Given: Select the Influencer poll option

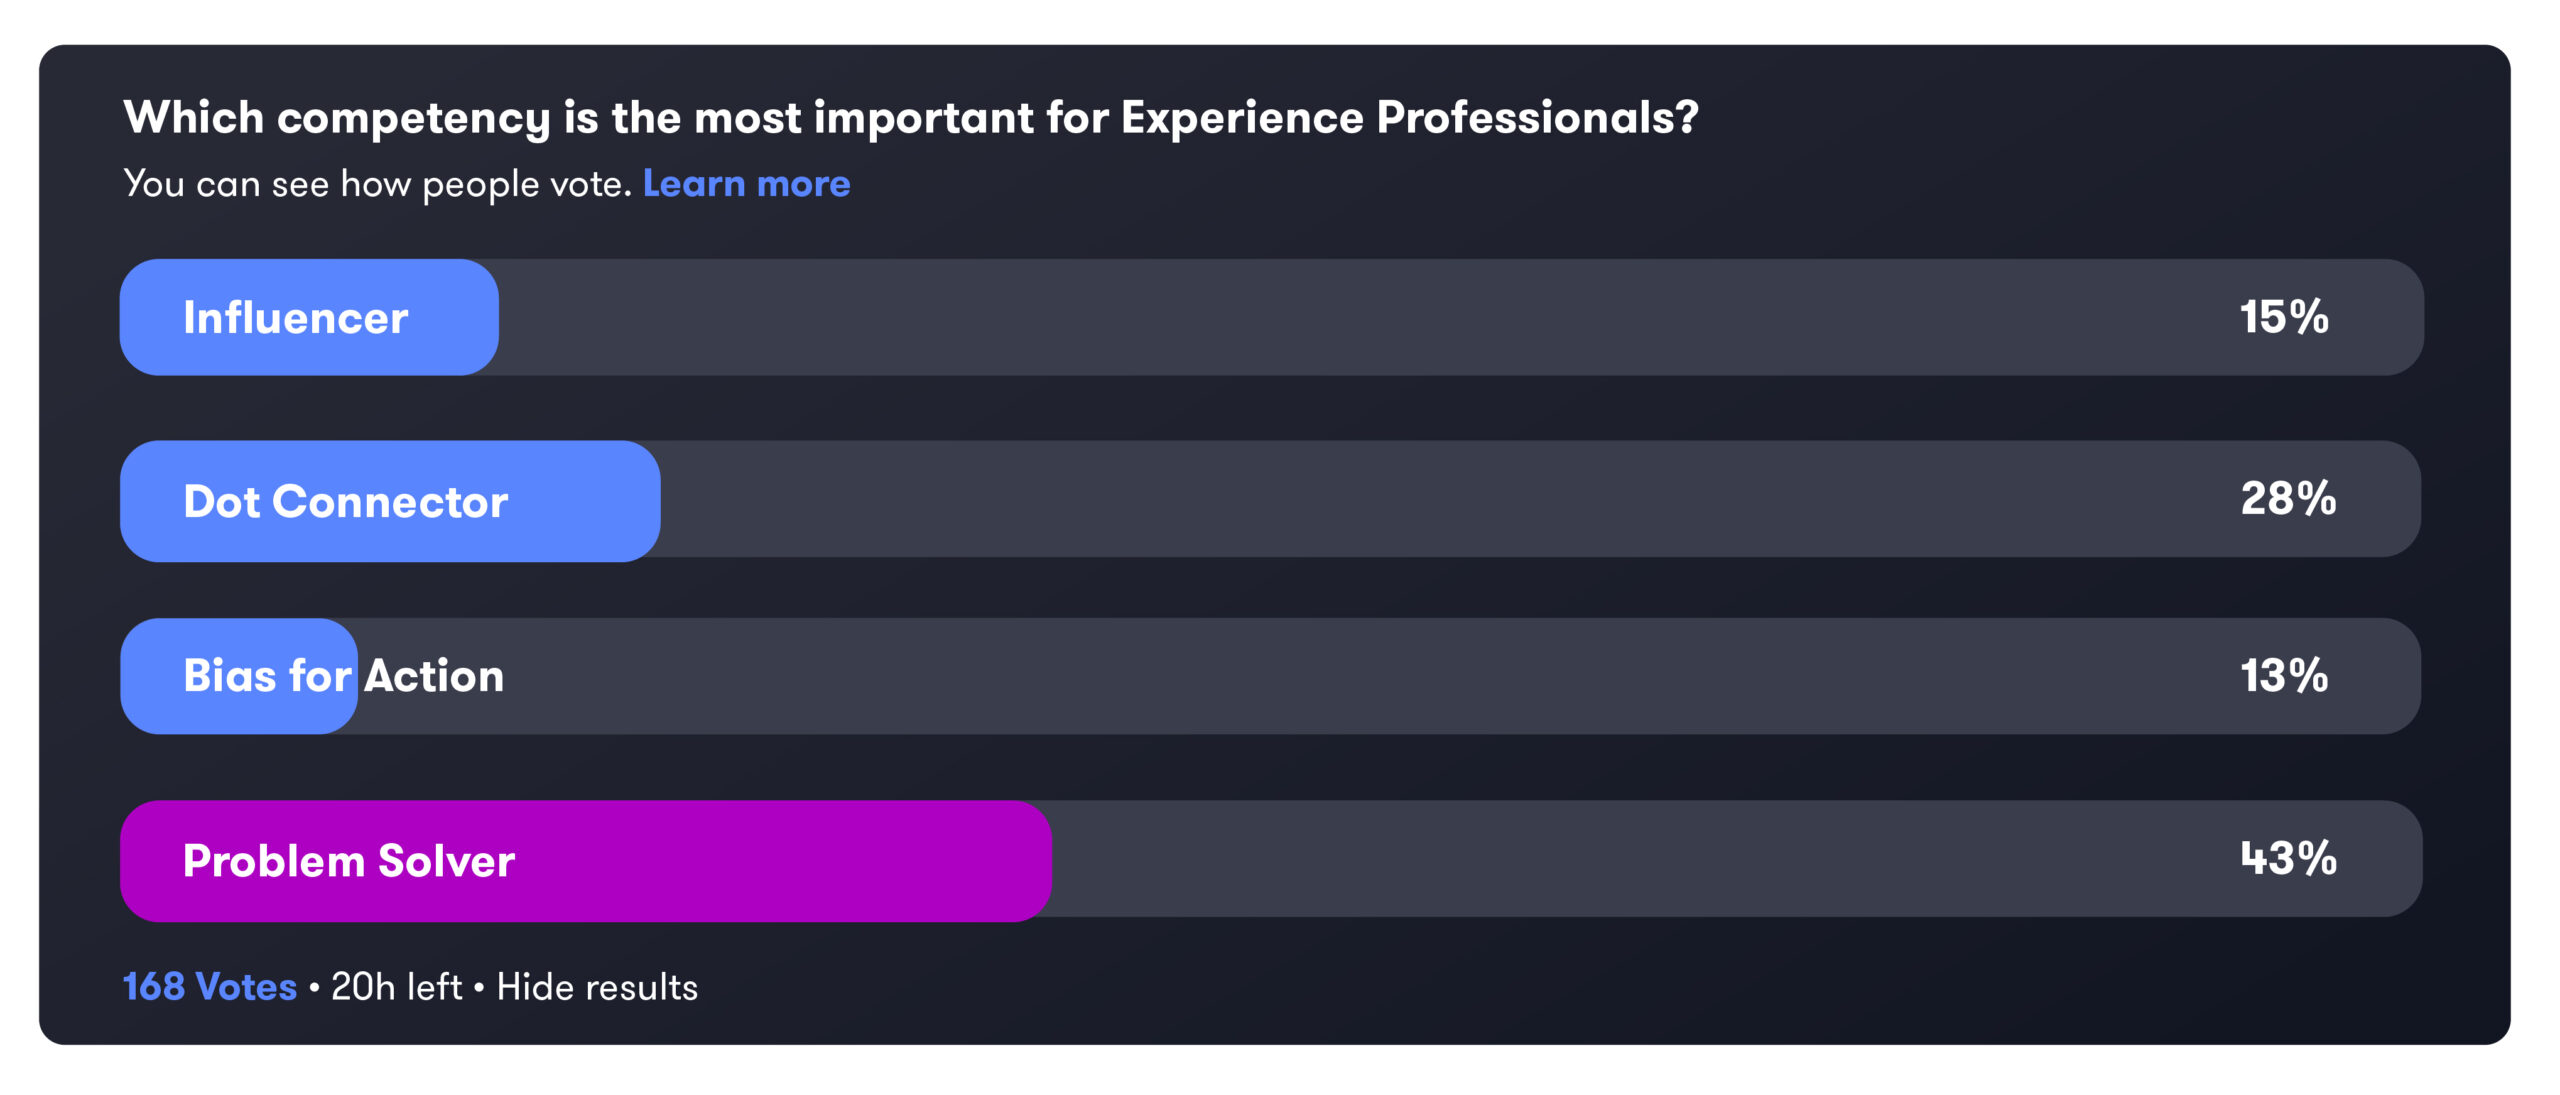Looking at the screenshot, I should 1271,317.
